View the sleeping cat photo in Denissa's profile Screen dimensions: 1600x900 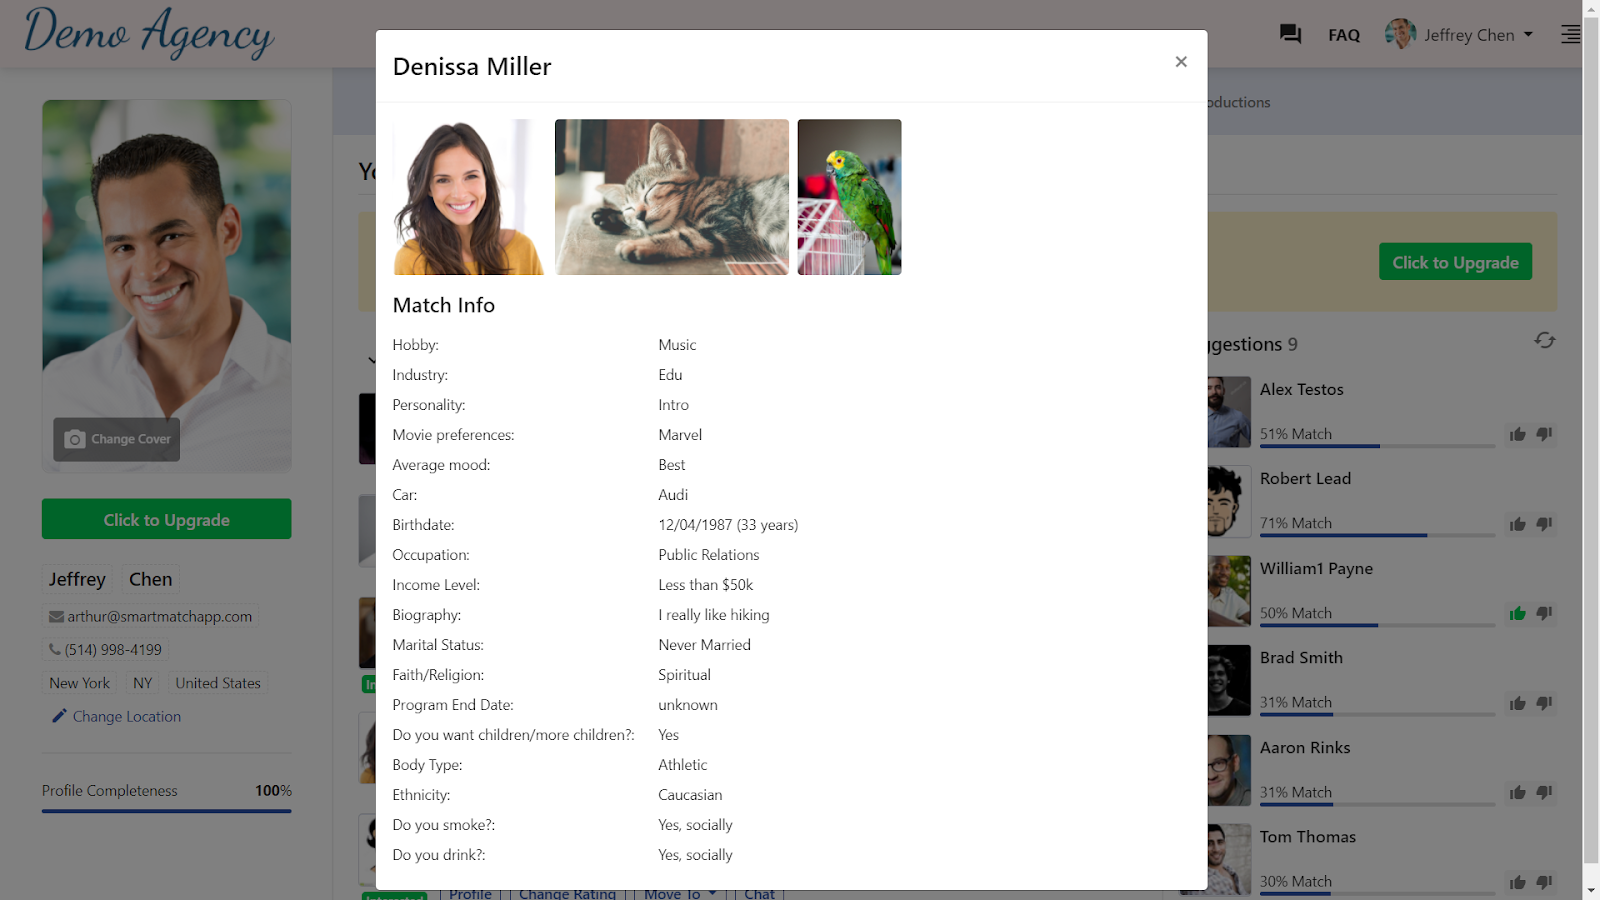(671, 196)
